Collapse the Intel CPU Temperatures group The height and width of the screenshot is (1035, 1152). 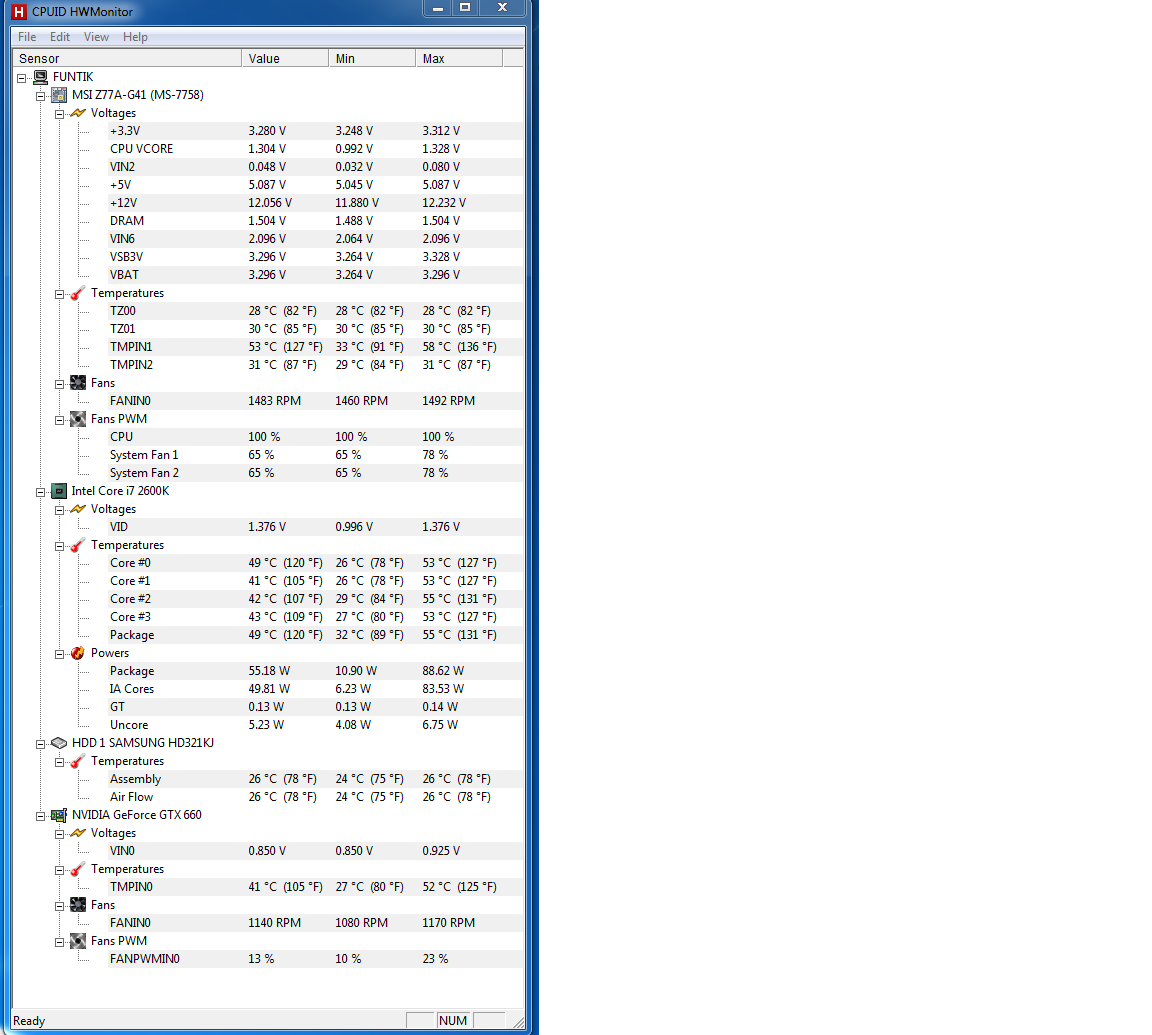(x=60, y=546)
